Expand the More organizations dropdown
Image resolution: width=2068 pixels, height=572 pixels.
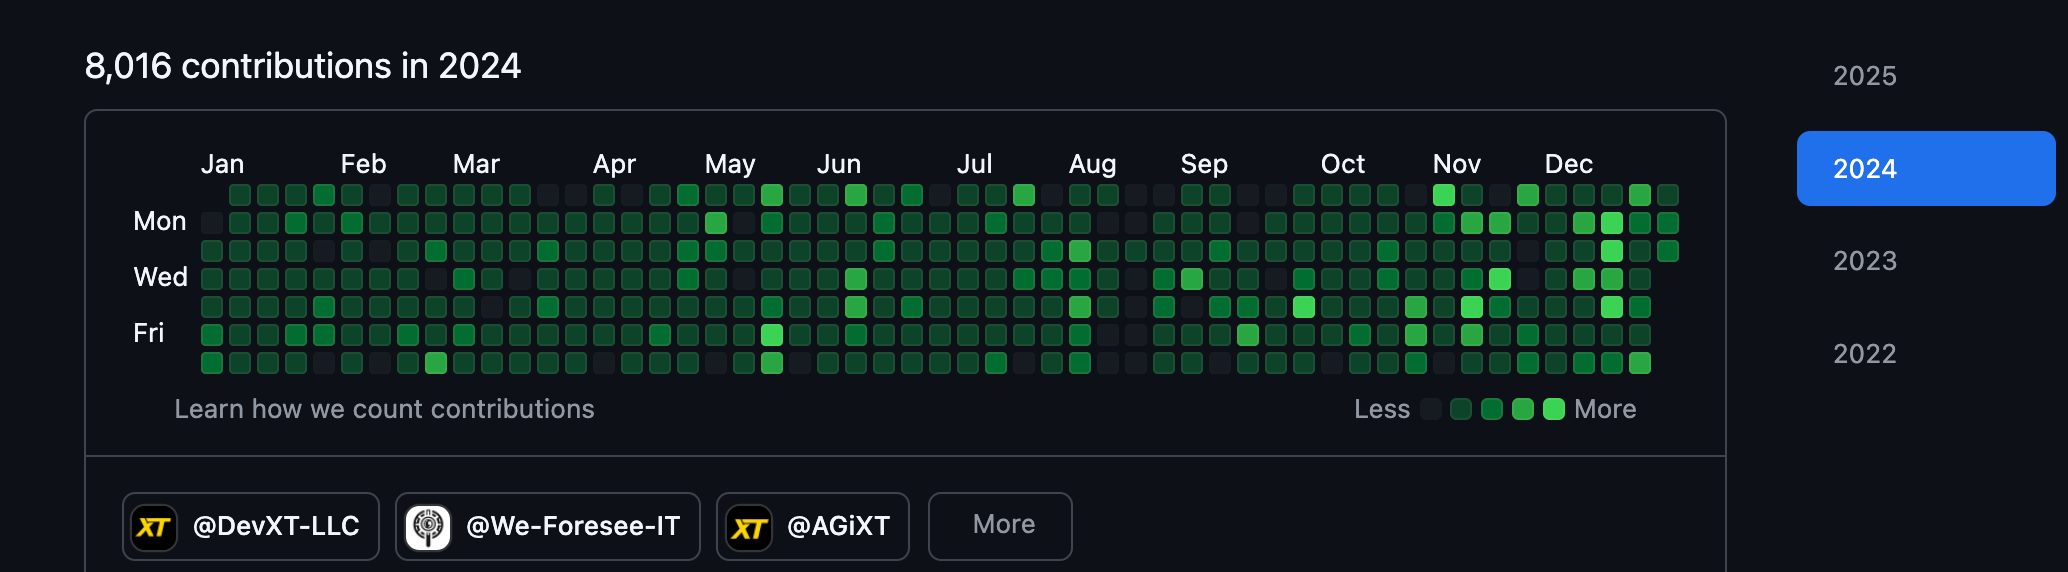(x=1000, y=525)
